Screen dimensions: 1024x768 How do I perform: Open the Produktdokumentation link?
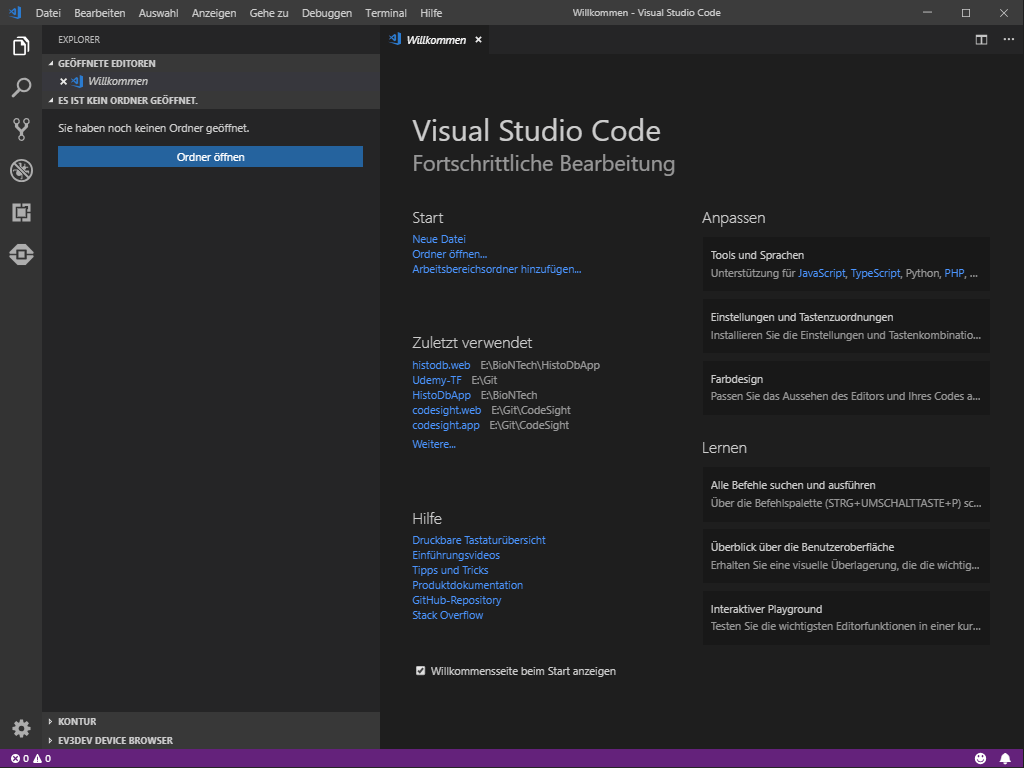point(467,585)
